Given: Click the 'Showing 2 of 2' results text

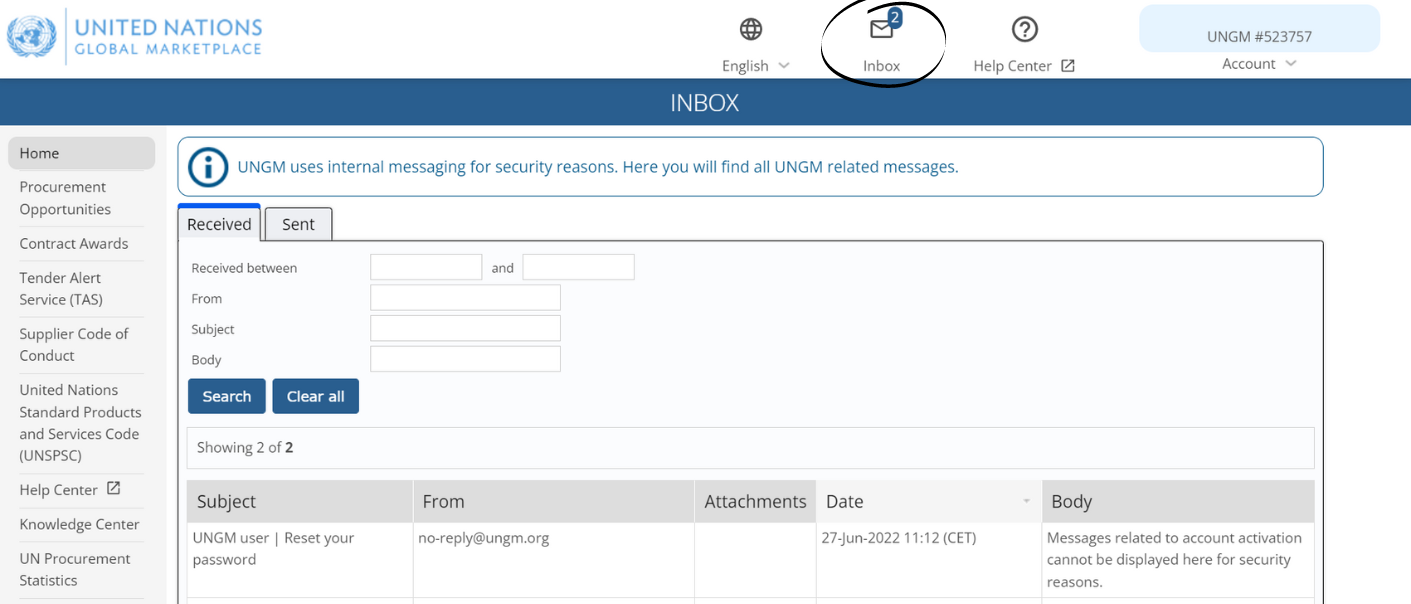Looking at the screenshot, I should (245, 448).
